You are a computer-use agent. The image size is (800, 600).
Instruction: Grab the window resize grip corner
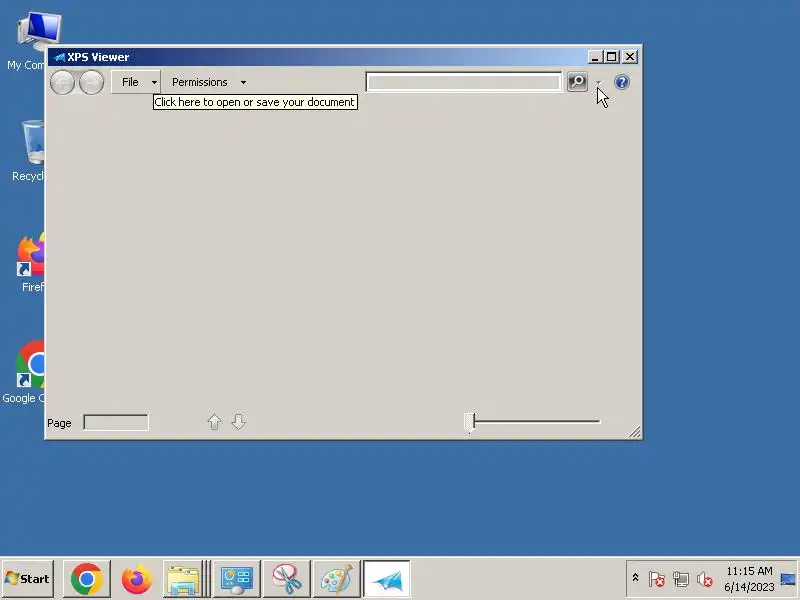[634, 432]
